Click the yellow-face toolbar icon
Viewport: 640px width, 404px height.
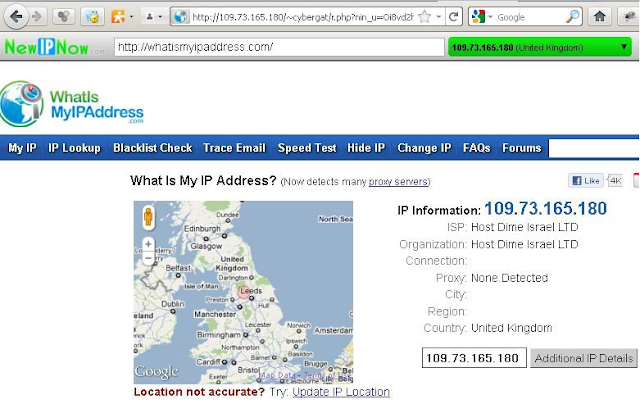tap(92, 17)
